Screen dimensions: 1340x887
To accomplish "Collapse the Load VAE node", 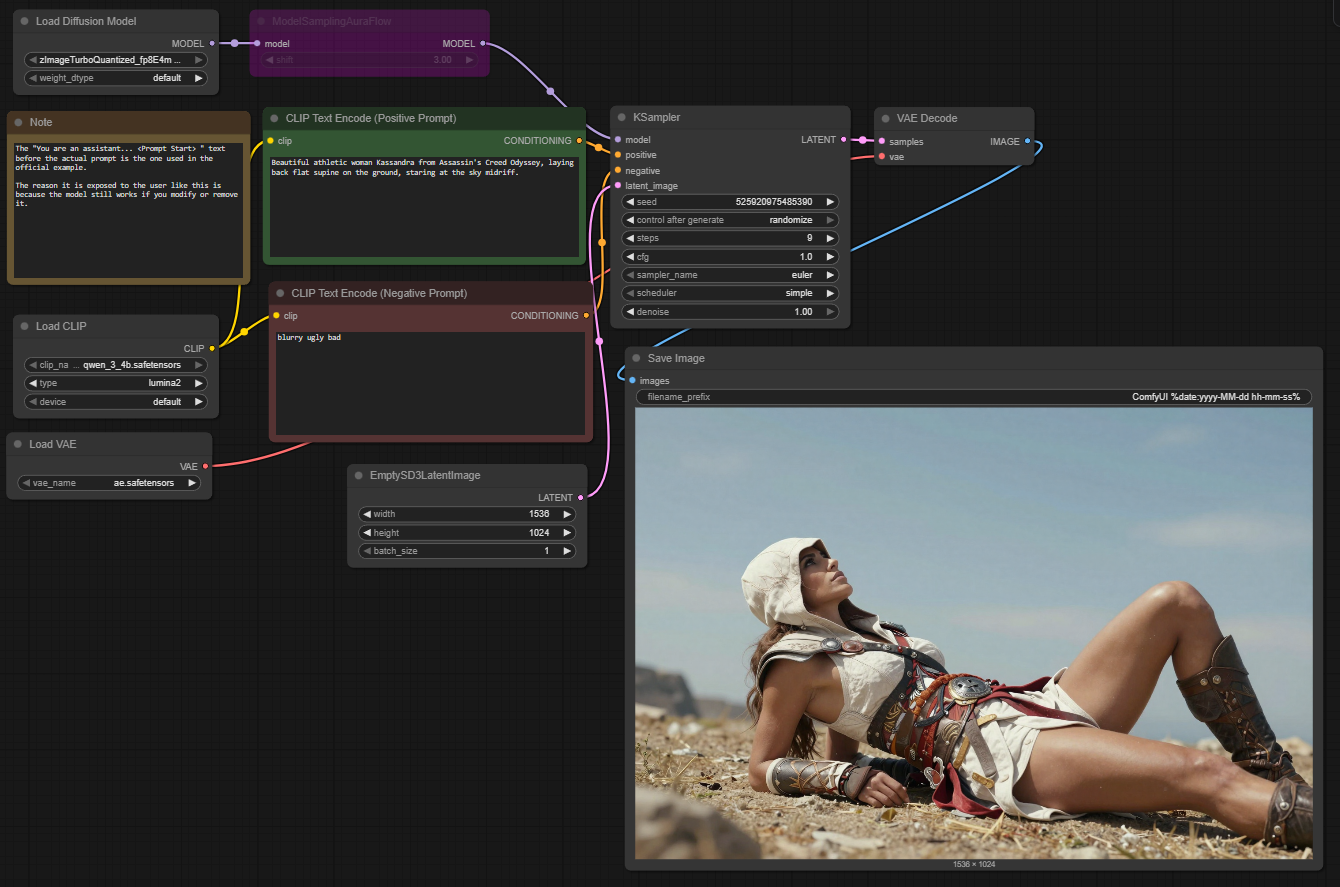I will point(18,444).
